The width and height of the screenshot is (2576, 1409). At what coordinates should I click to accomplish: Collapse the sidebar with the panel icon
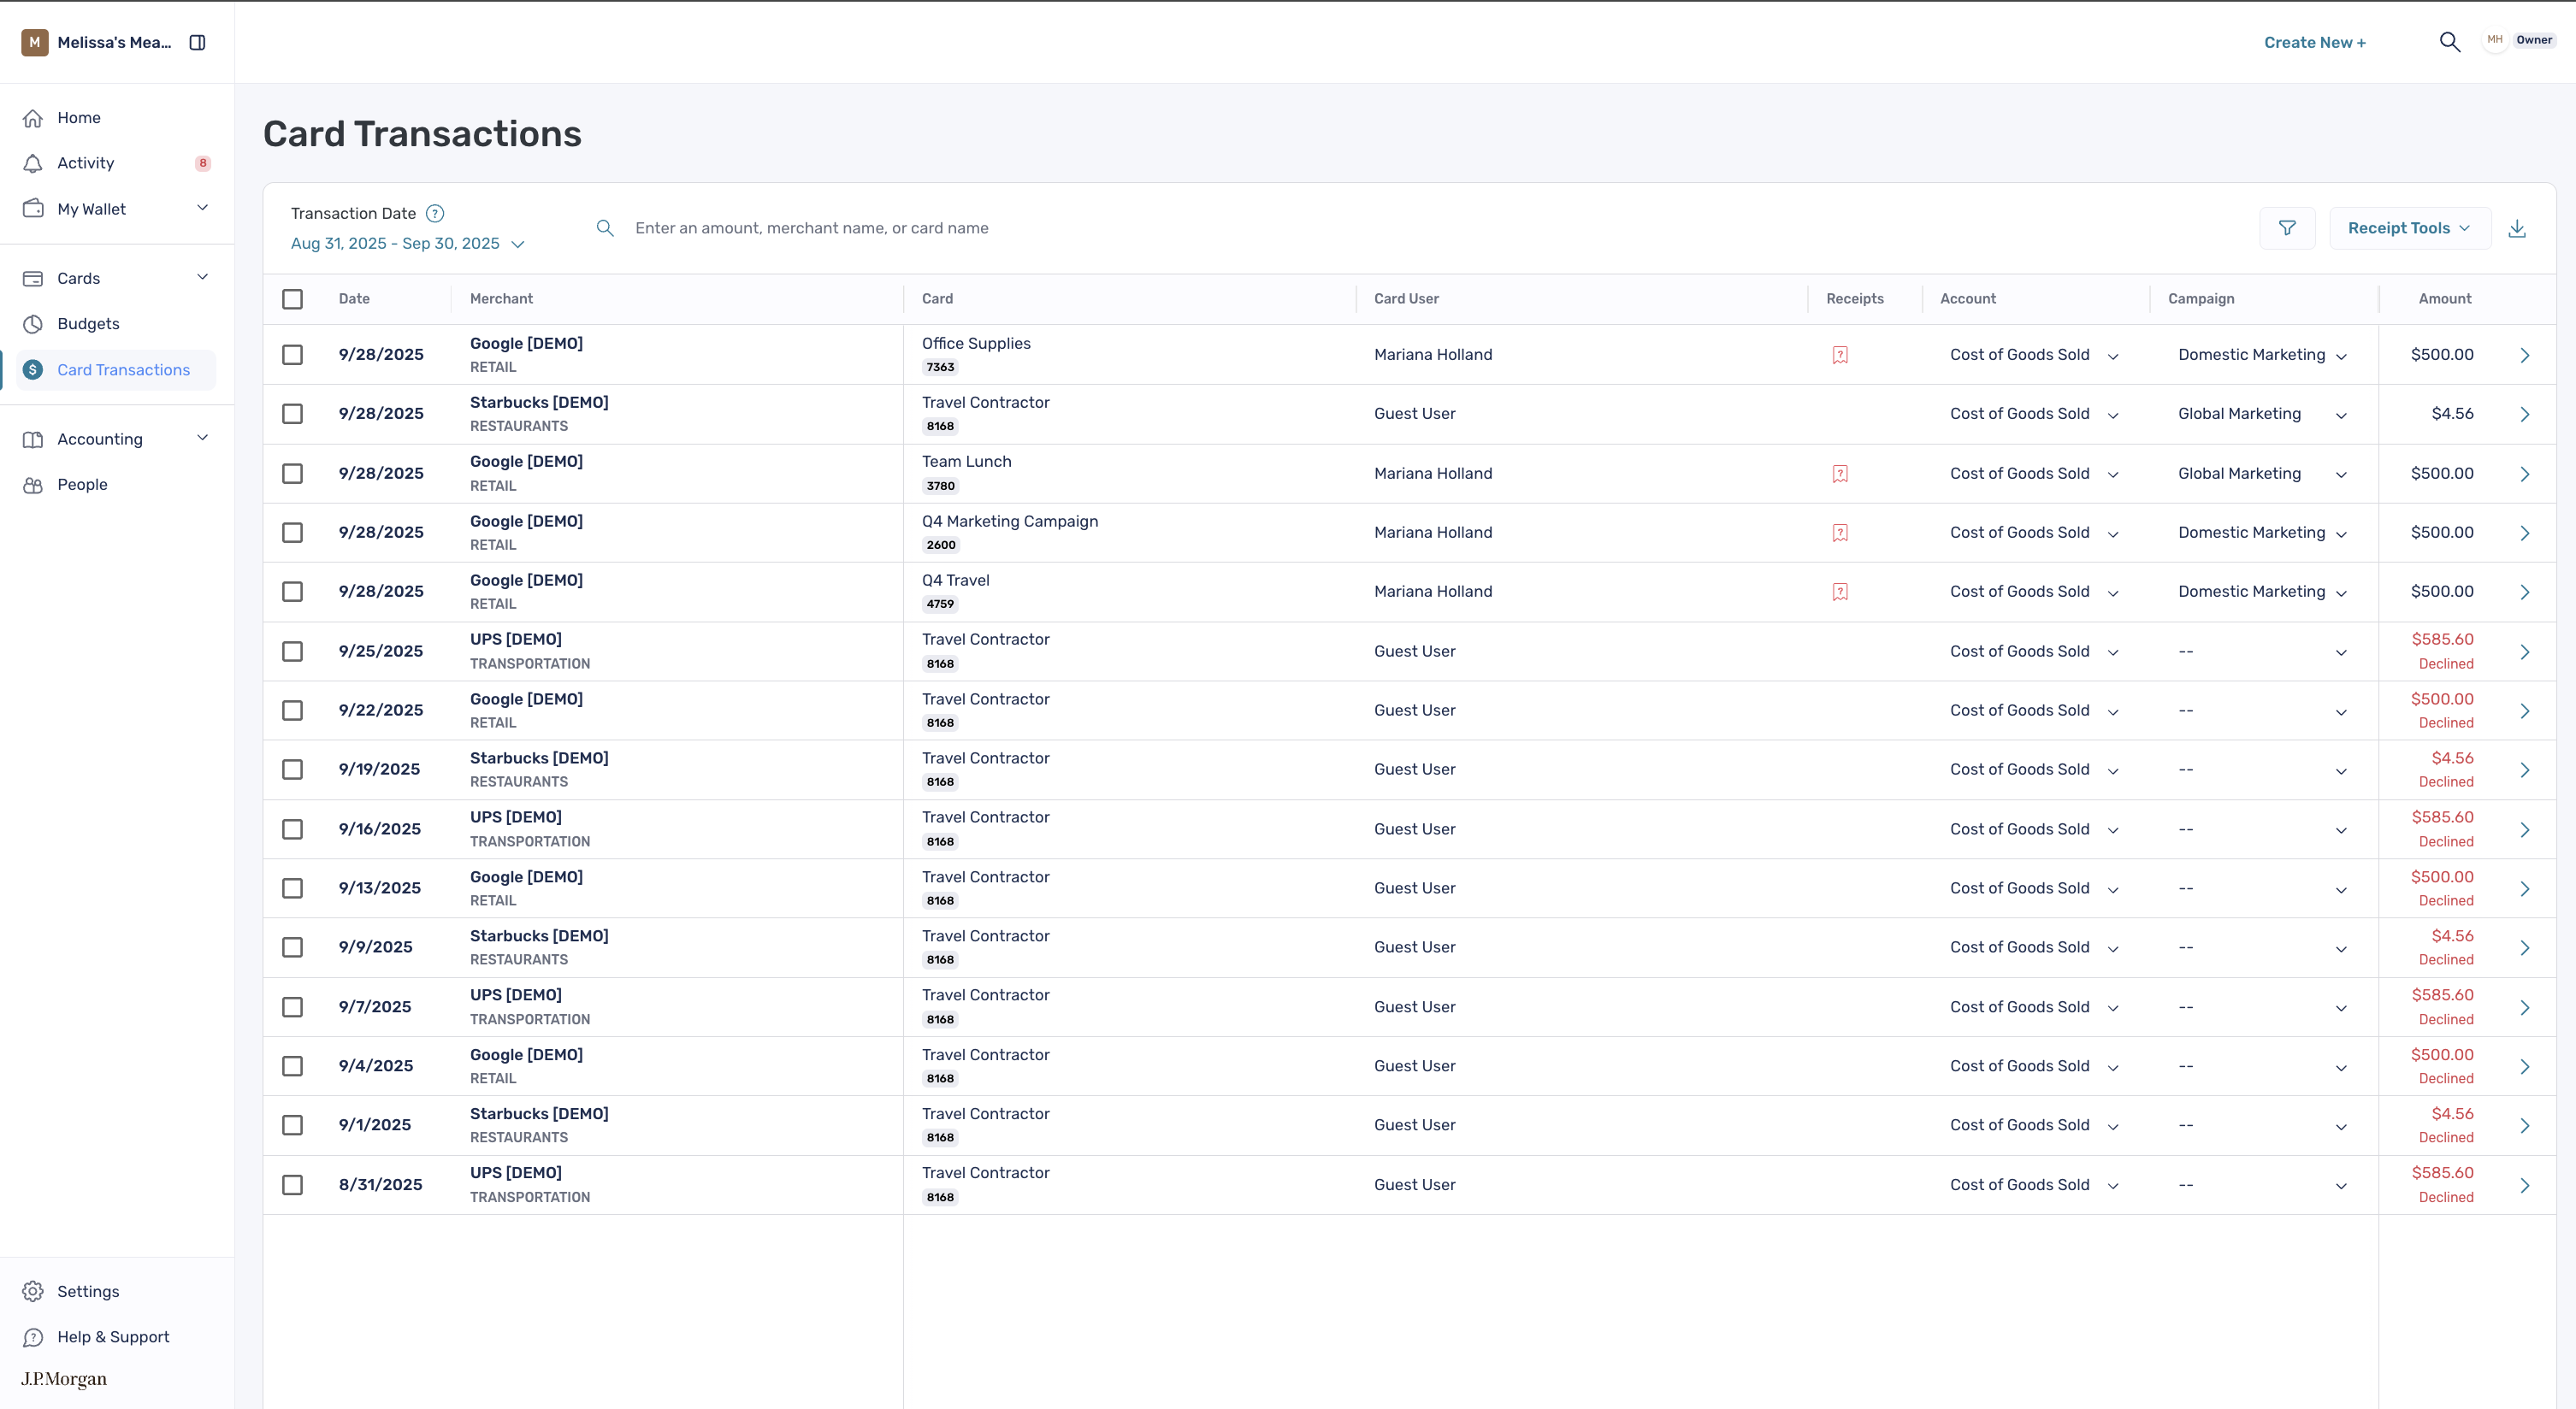(x=197, y=42)
